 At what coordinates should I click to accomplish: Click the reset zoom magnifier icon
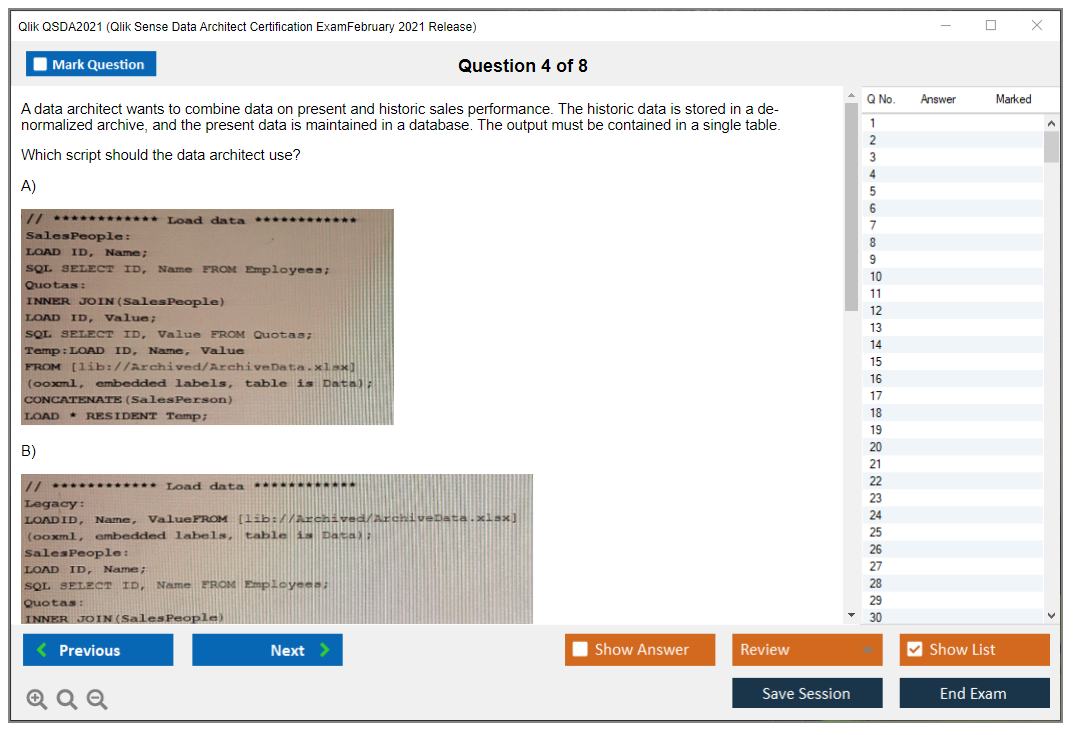point(67,700)
